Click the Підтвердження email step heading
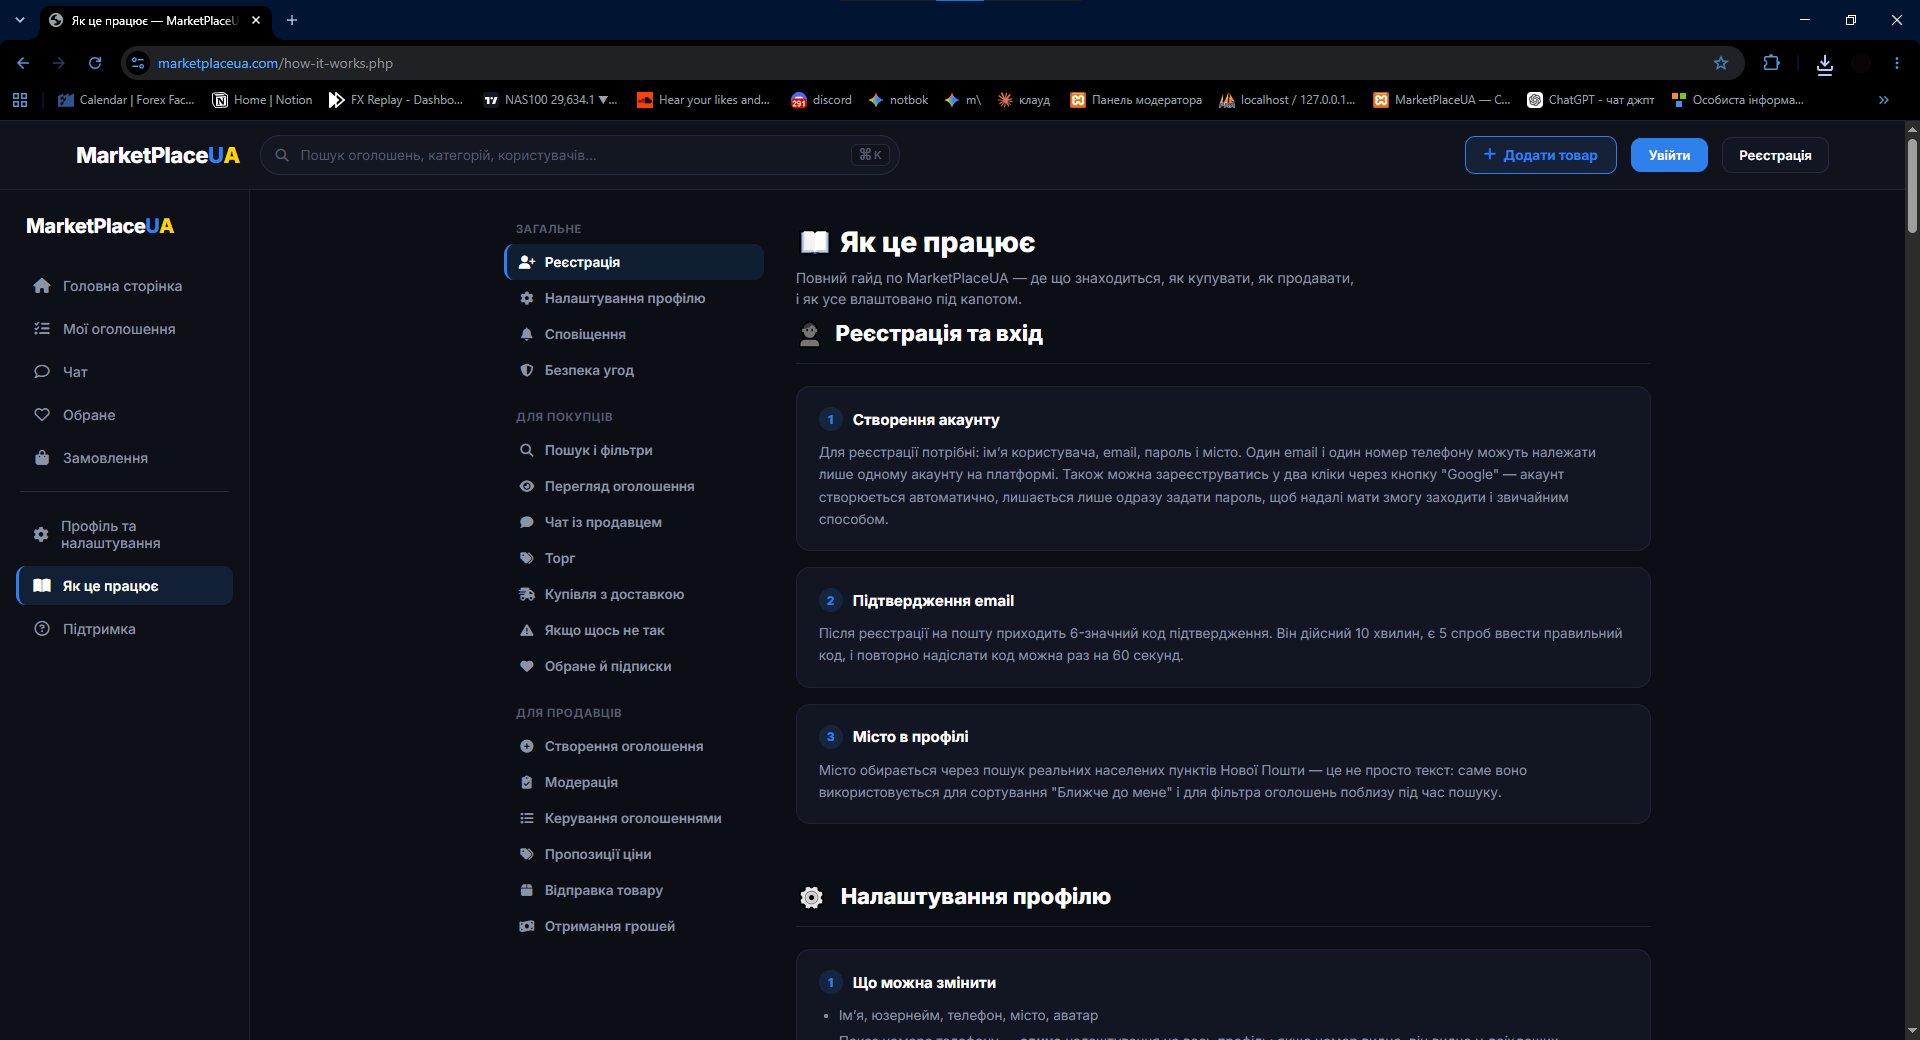Image resolution: width=1920 pixels, height=1040 pixels. [x=933, y=601]
